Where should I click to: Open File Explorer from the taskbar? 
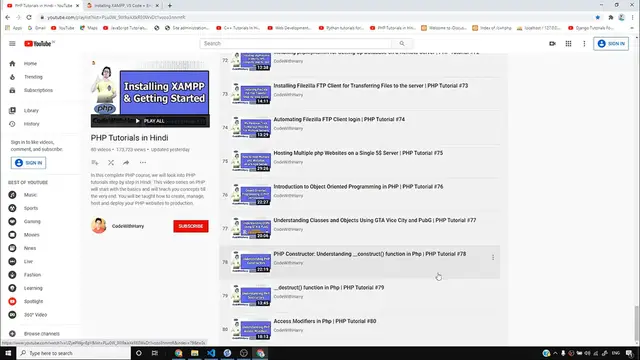195,353
